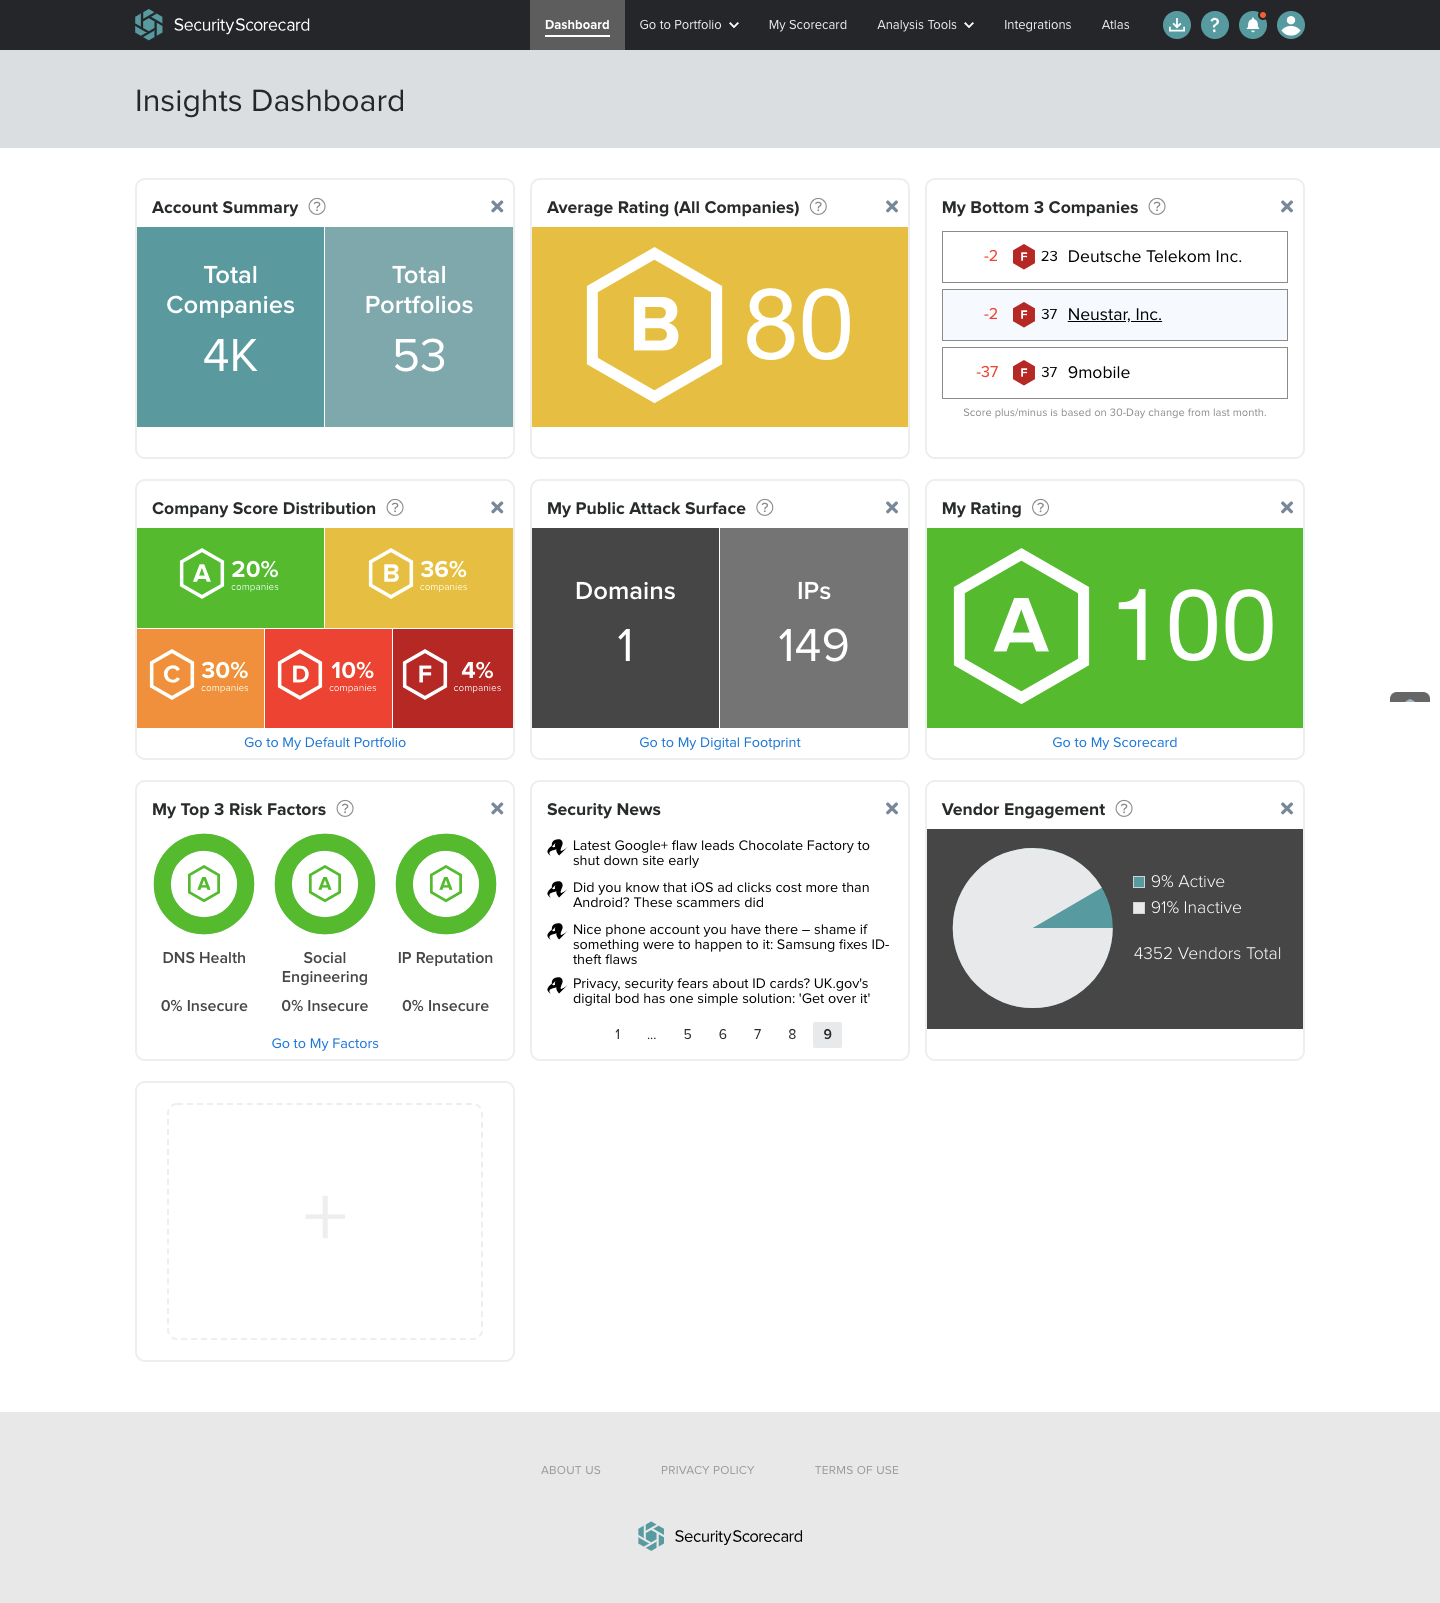Expand the Analysis Tools dropdown menu

(x=925, y=25)
